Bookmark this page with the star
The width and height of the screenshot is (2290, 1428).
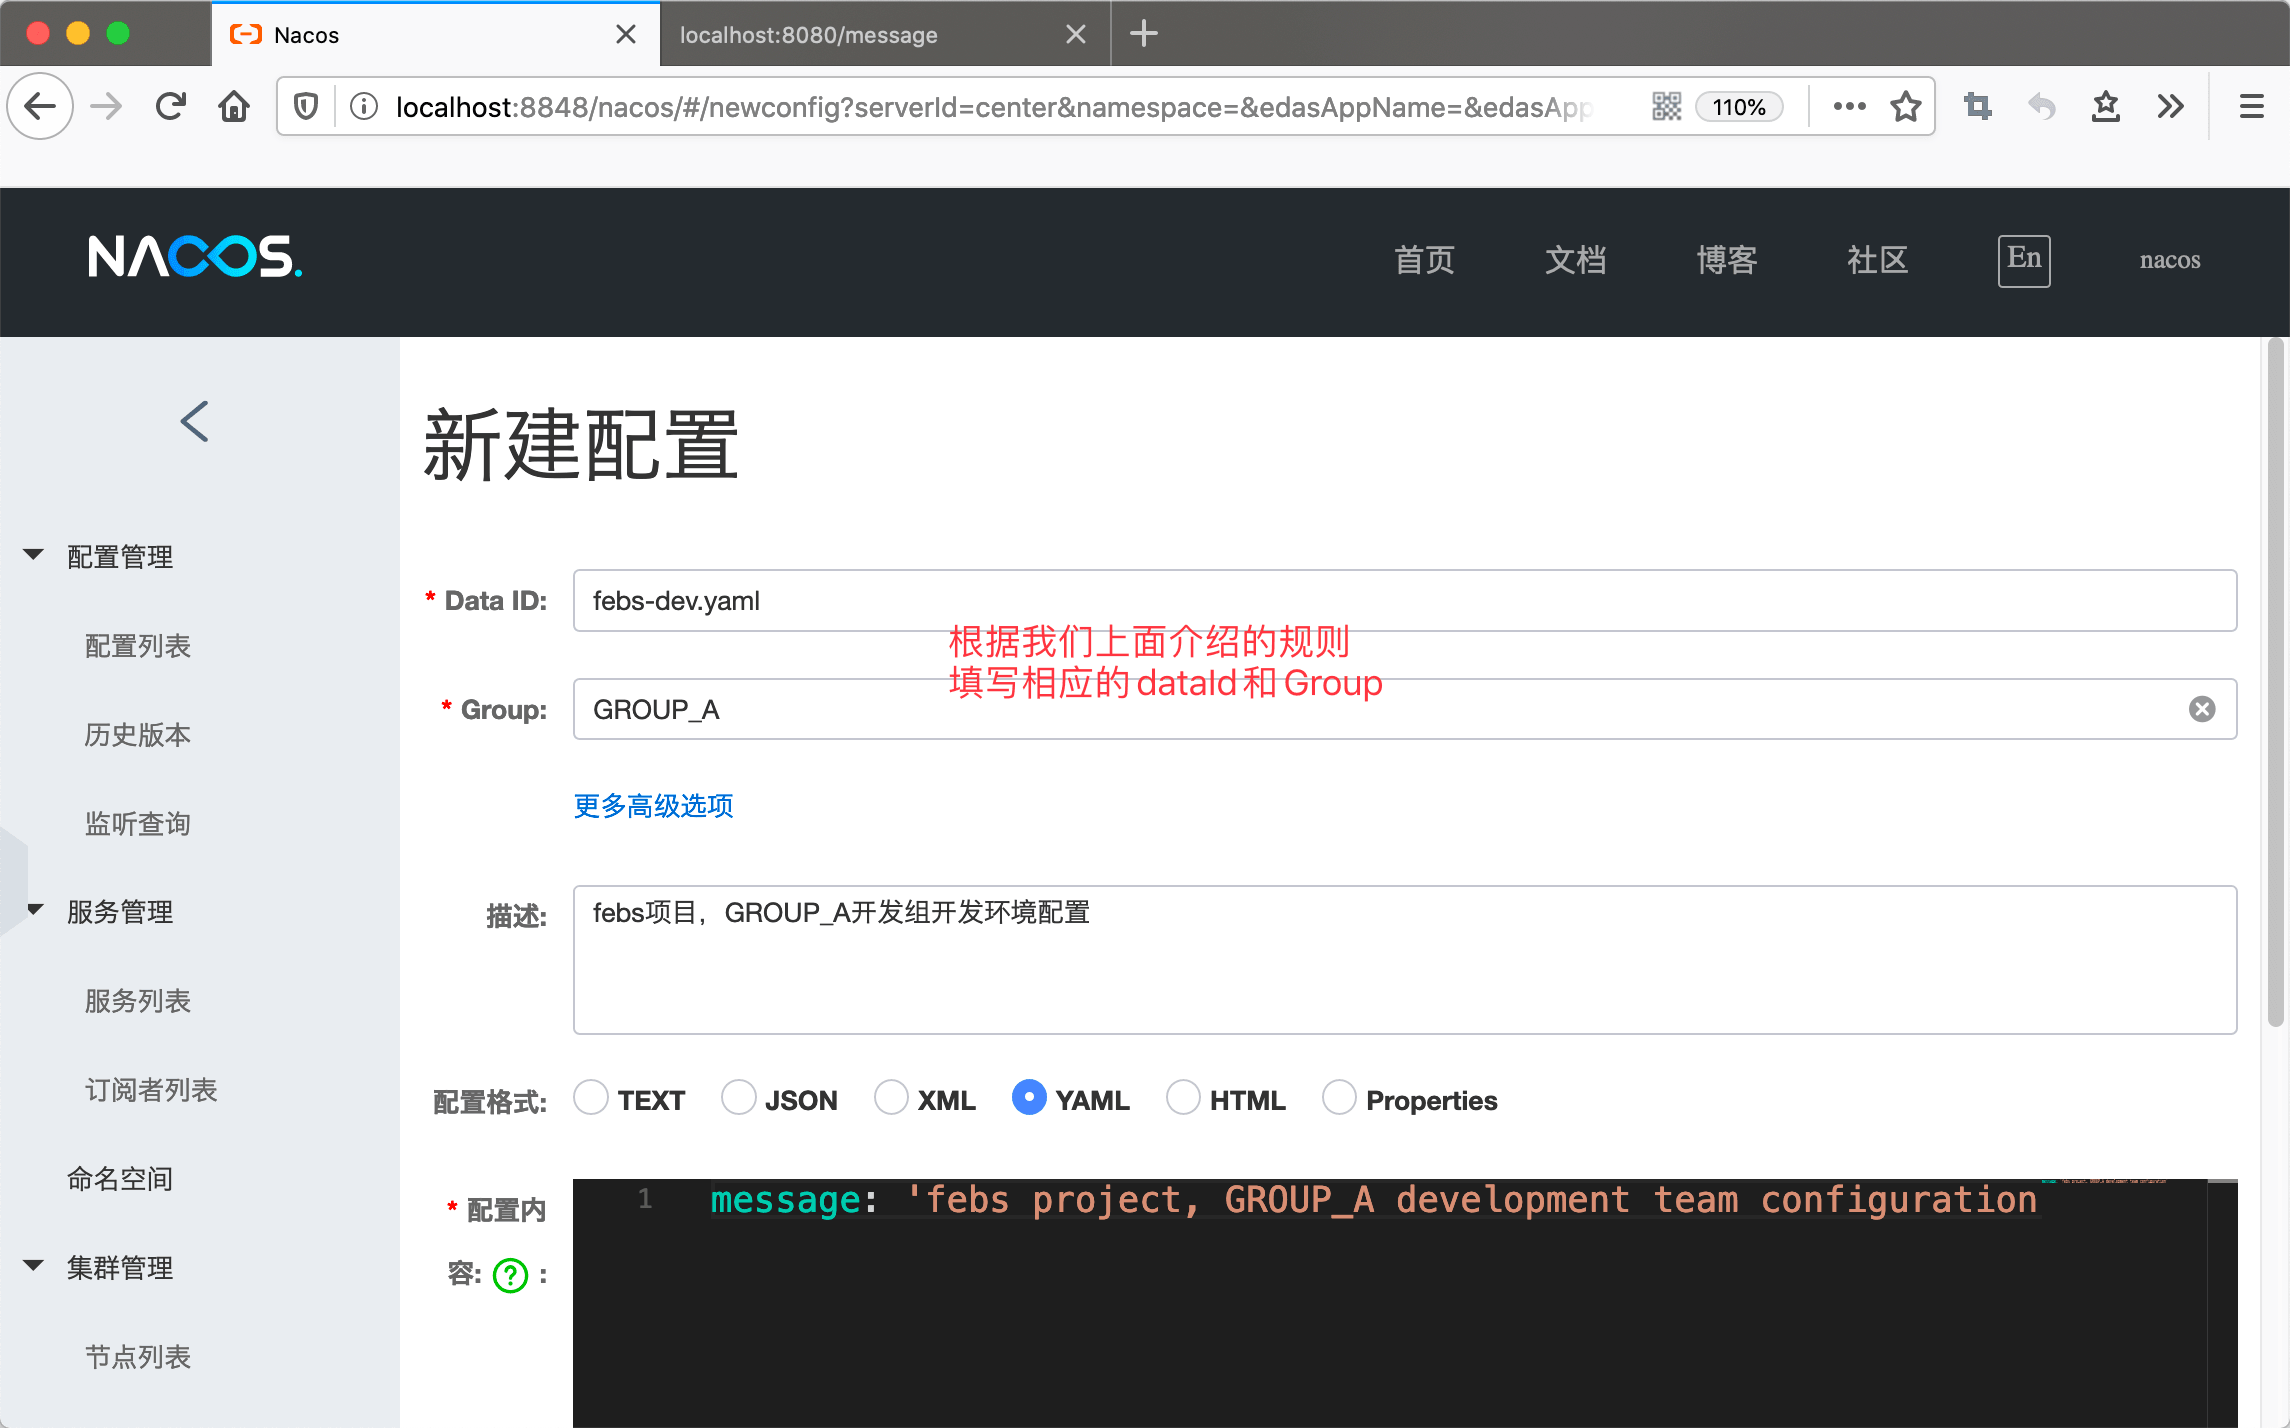tap(1906, 106)
